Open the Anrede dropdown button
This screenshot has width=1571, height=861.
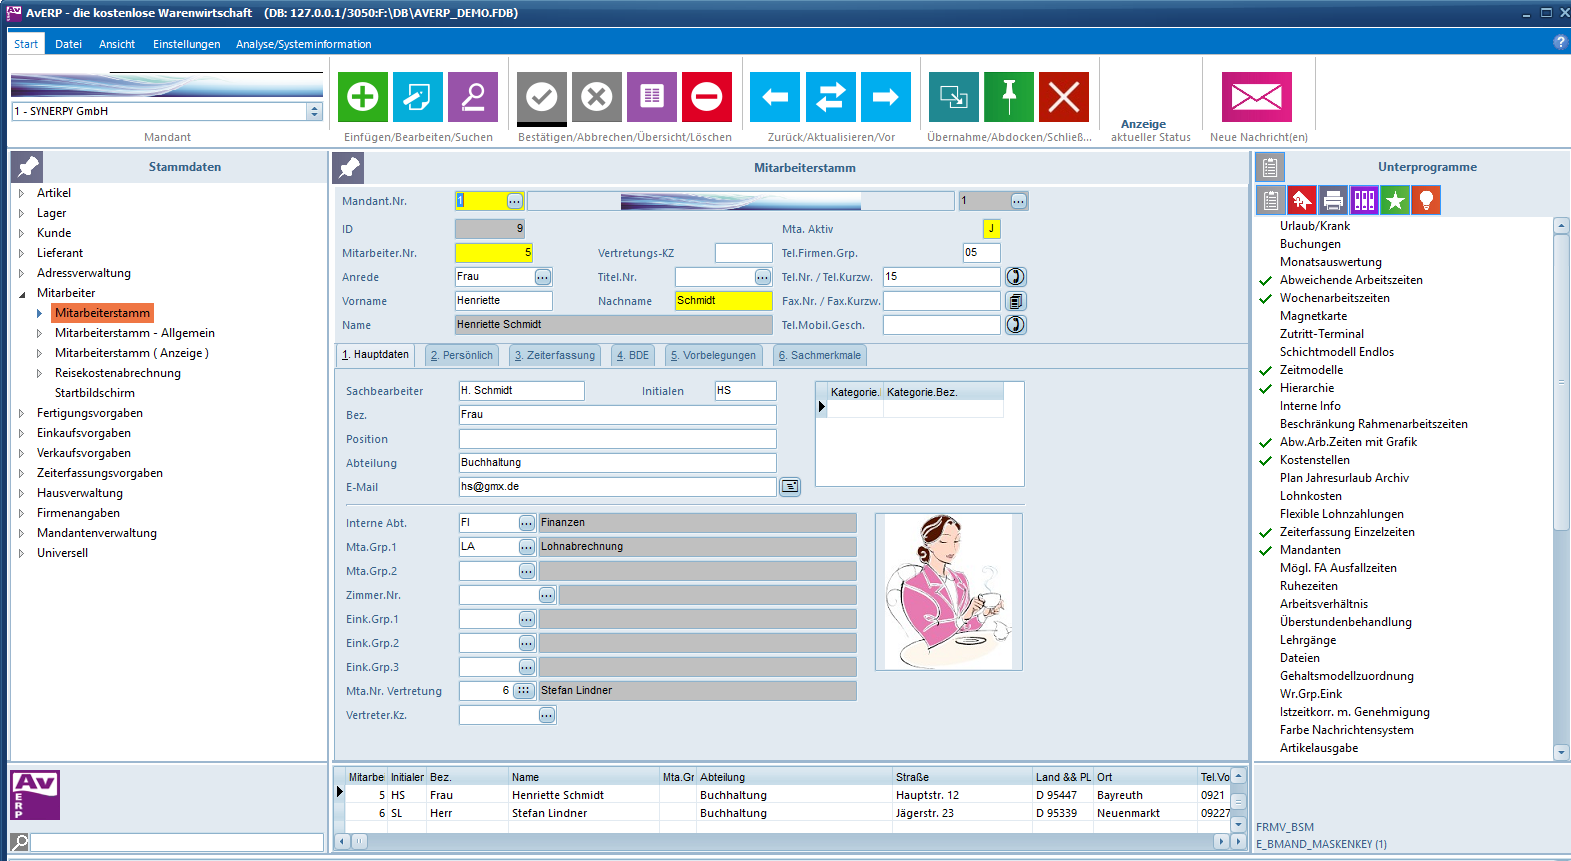542,277
